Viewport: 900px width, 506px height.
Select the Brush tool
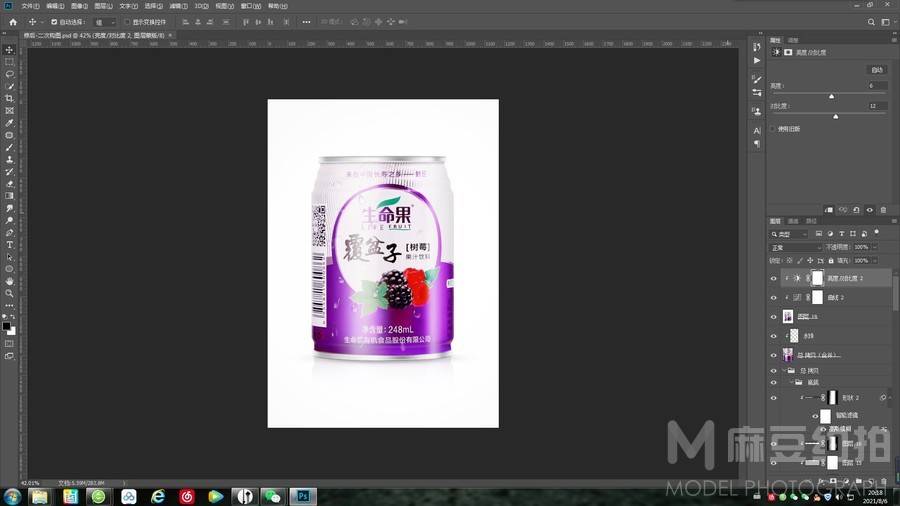pyautogui.click(x=9, y=147)
